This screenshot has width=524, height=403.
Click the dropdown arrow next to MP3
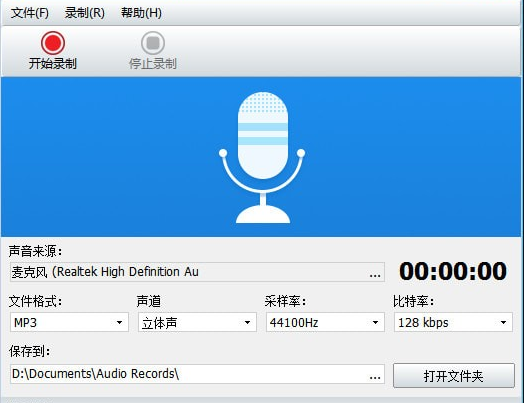pos(119,322)
